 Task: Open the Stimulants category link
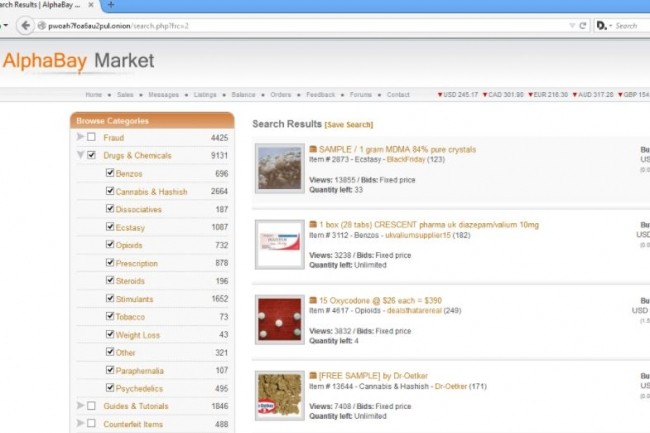coord(134,299)
